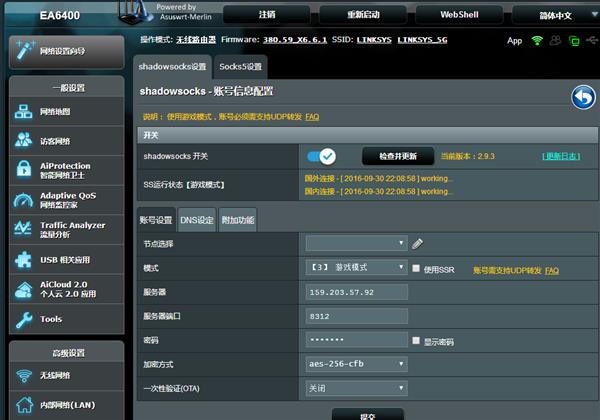Open the FAQ link in the top notice
Viewport: 600px width, 420px height.
(312, 117)
